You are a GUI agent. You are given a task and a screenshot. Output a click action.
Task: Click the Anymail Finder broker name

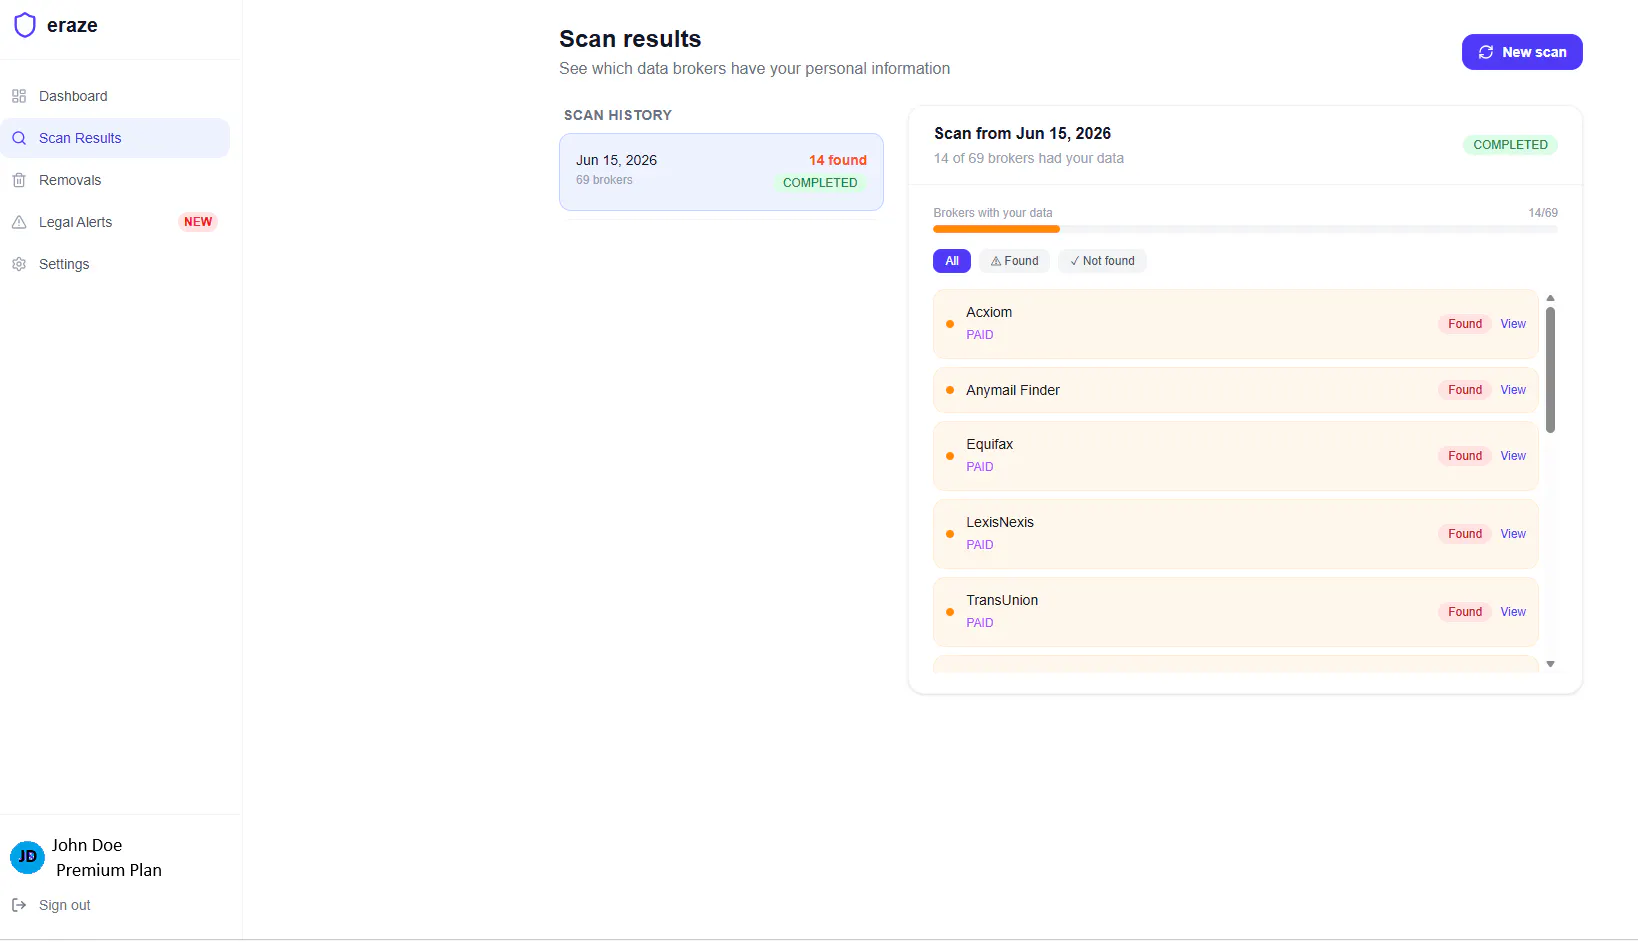[1013, 390]
